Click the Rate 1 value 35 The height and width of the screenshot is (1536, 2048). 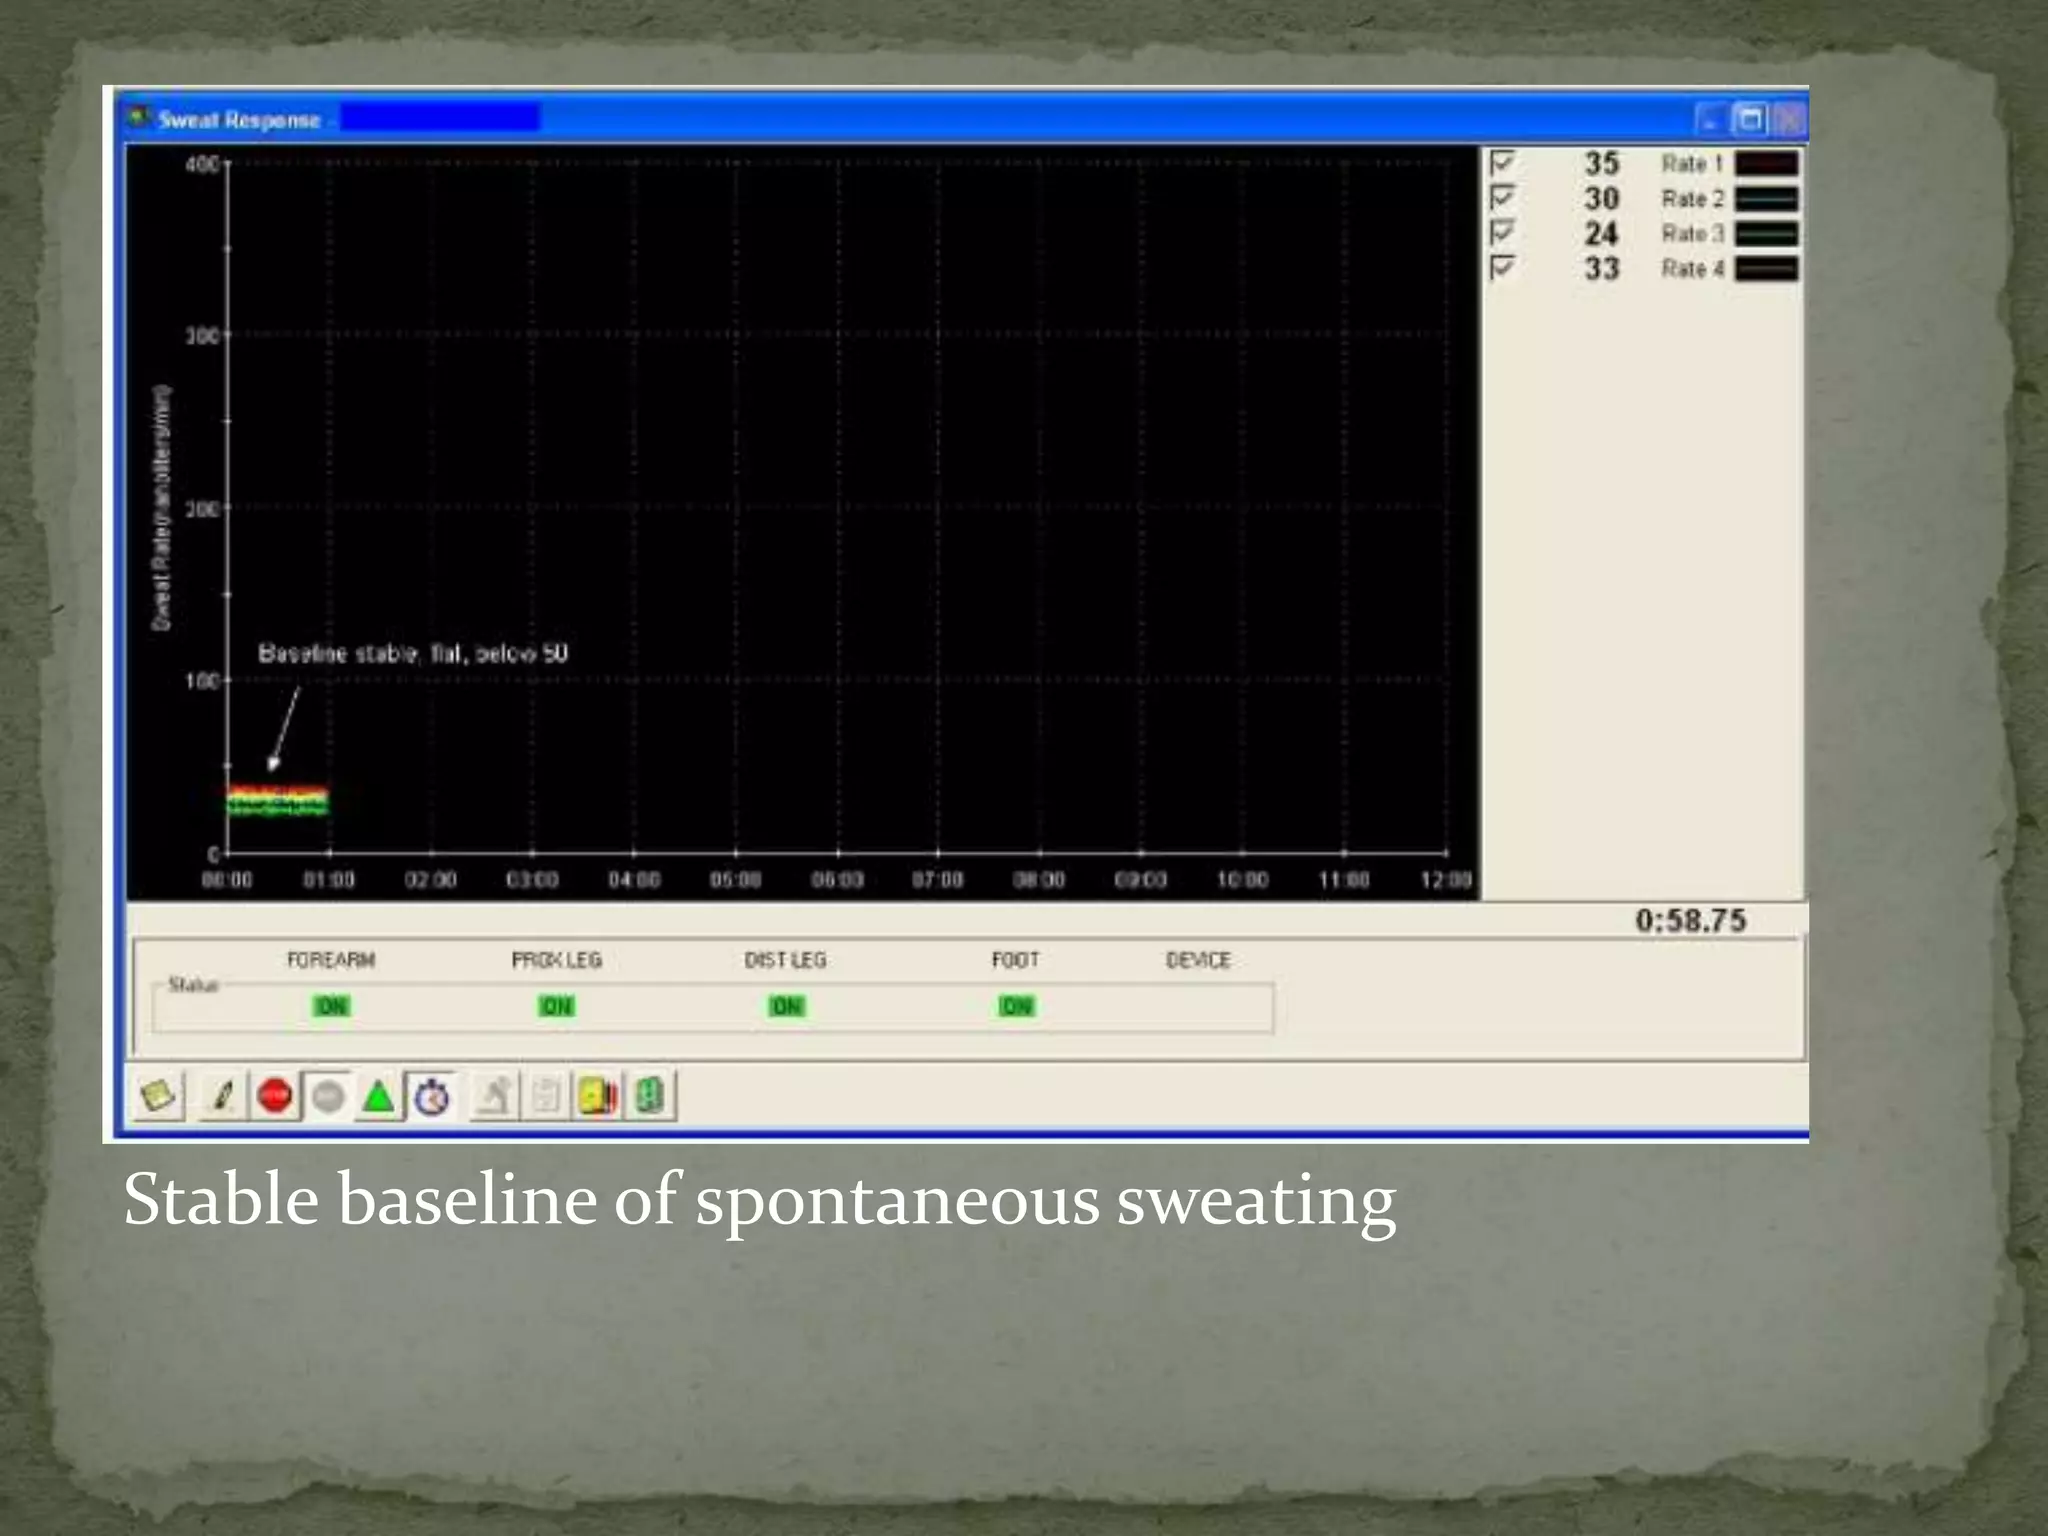tap(1601, 163)
